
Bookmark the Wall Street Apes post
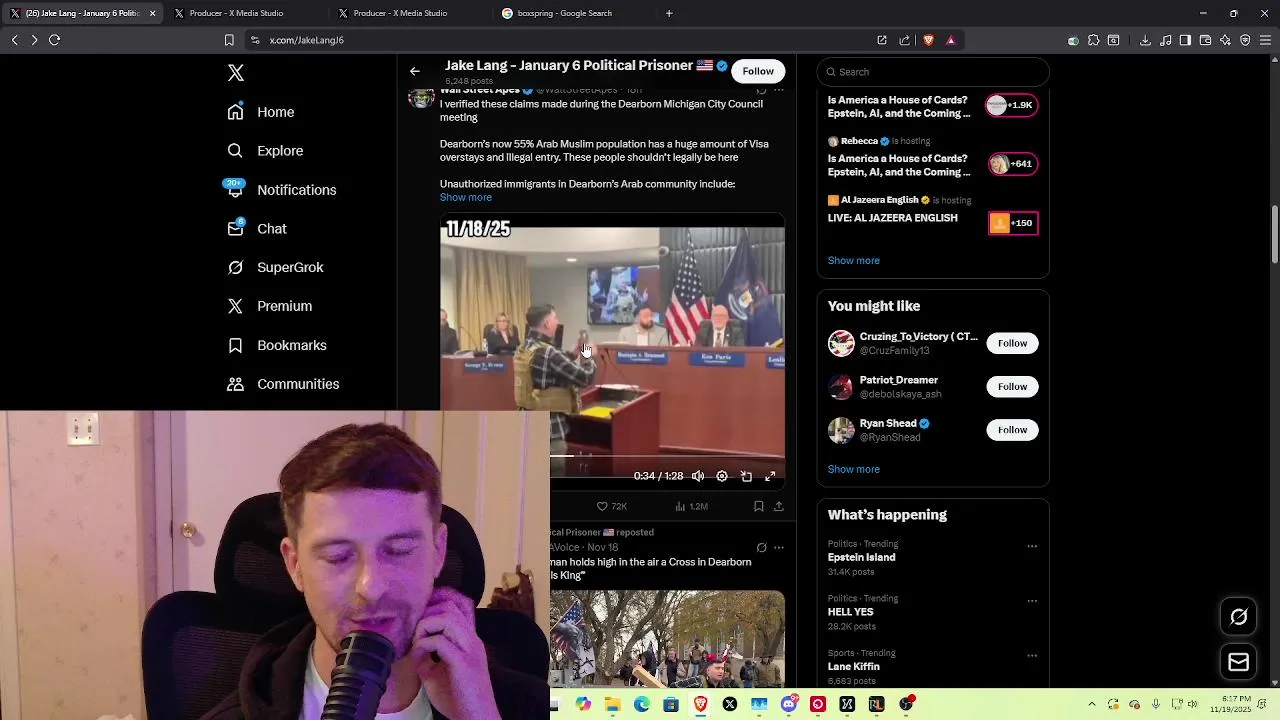point(758,507)
